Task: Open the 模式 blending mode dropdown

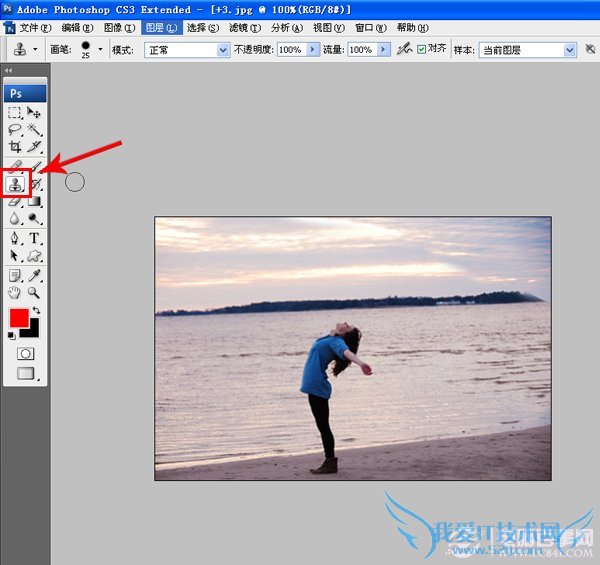Action: tap(187, 49)
